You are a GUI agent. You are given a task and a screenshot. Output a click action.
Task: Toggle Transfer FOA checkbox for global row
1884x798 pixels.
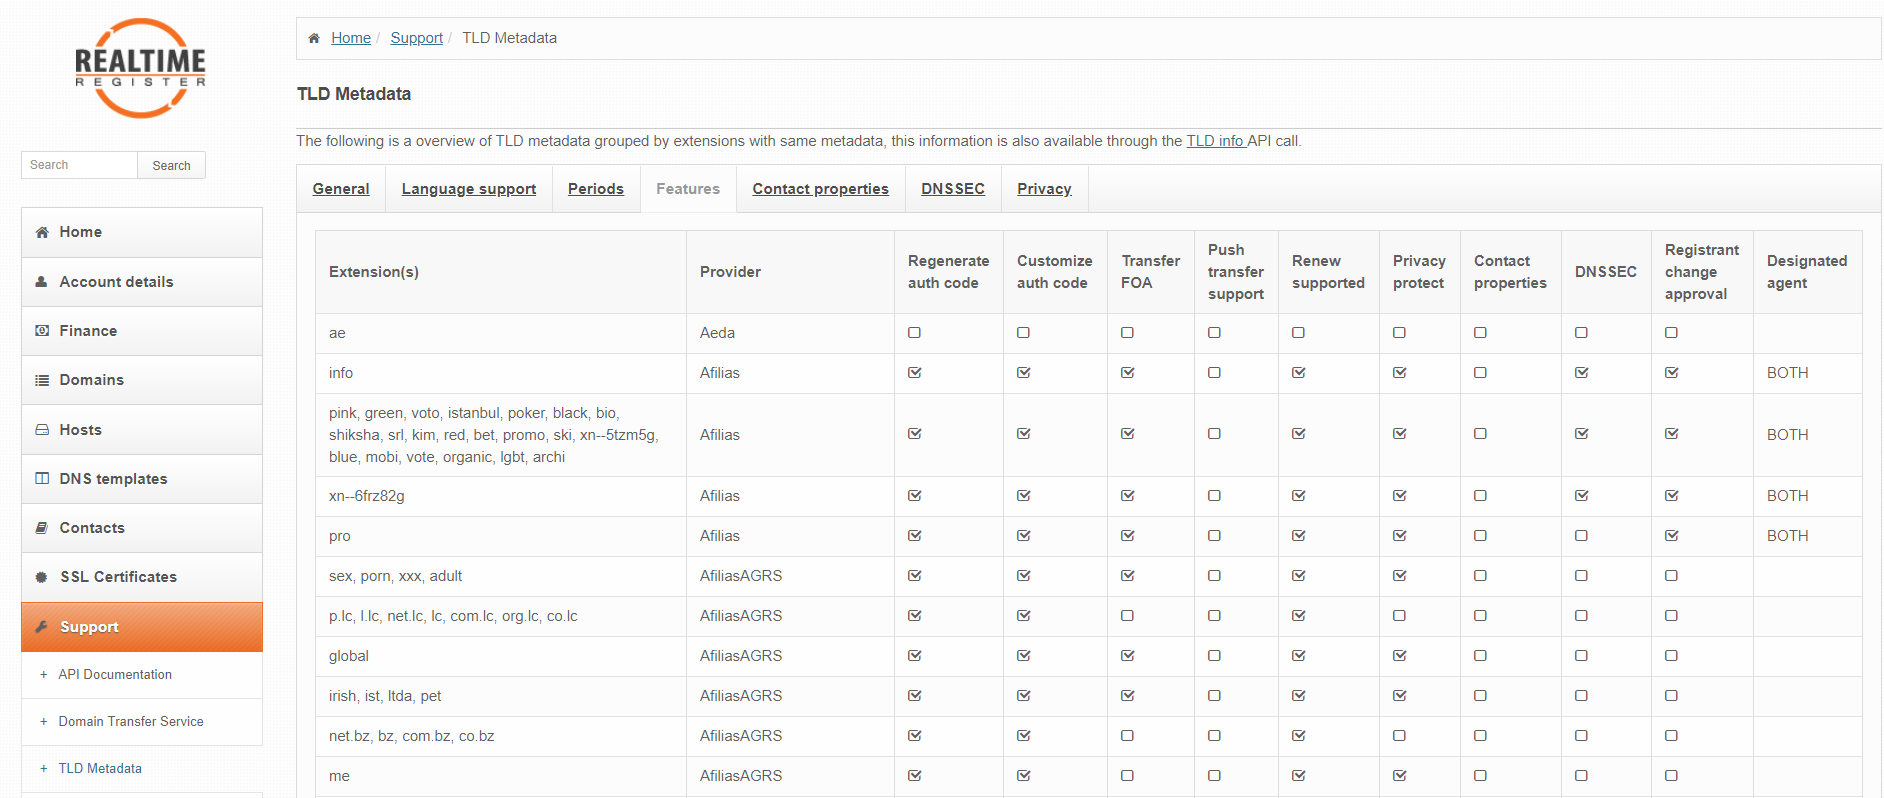pos(1127,656)
